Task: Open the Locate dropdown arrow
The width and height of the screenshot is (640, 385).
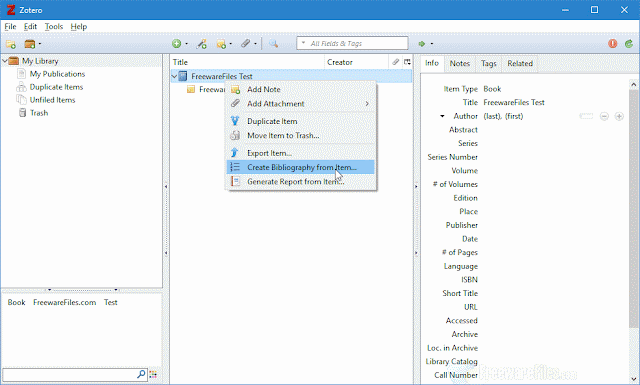Action: [x=431, y=44]
